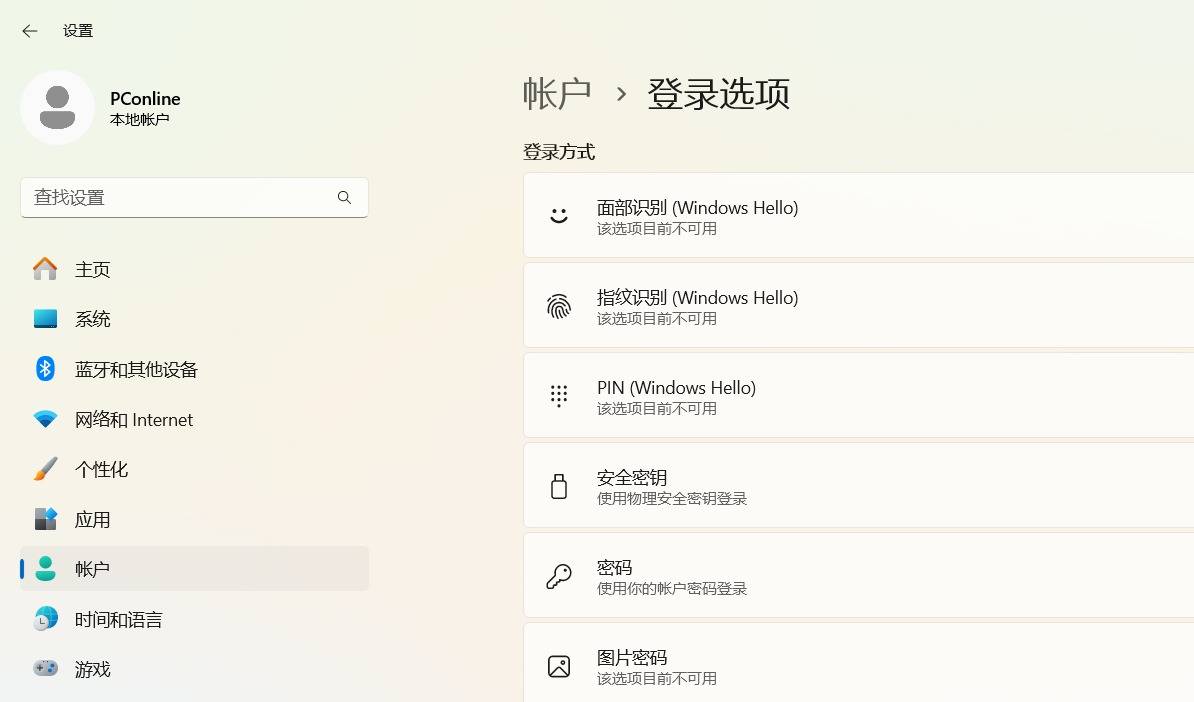
Task: Click the PConline user avatar
Action: click(x=57, y=107)
